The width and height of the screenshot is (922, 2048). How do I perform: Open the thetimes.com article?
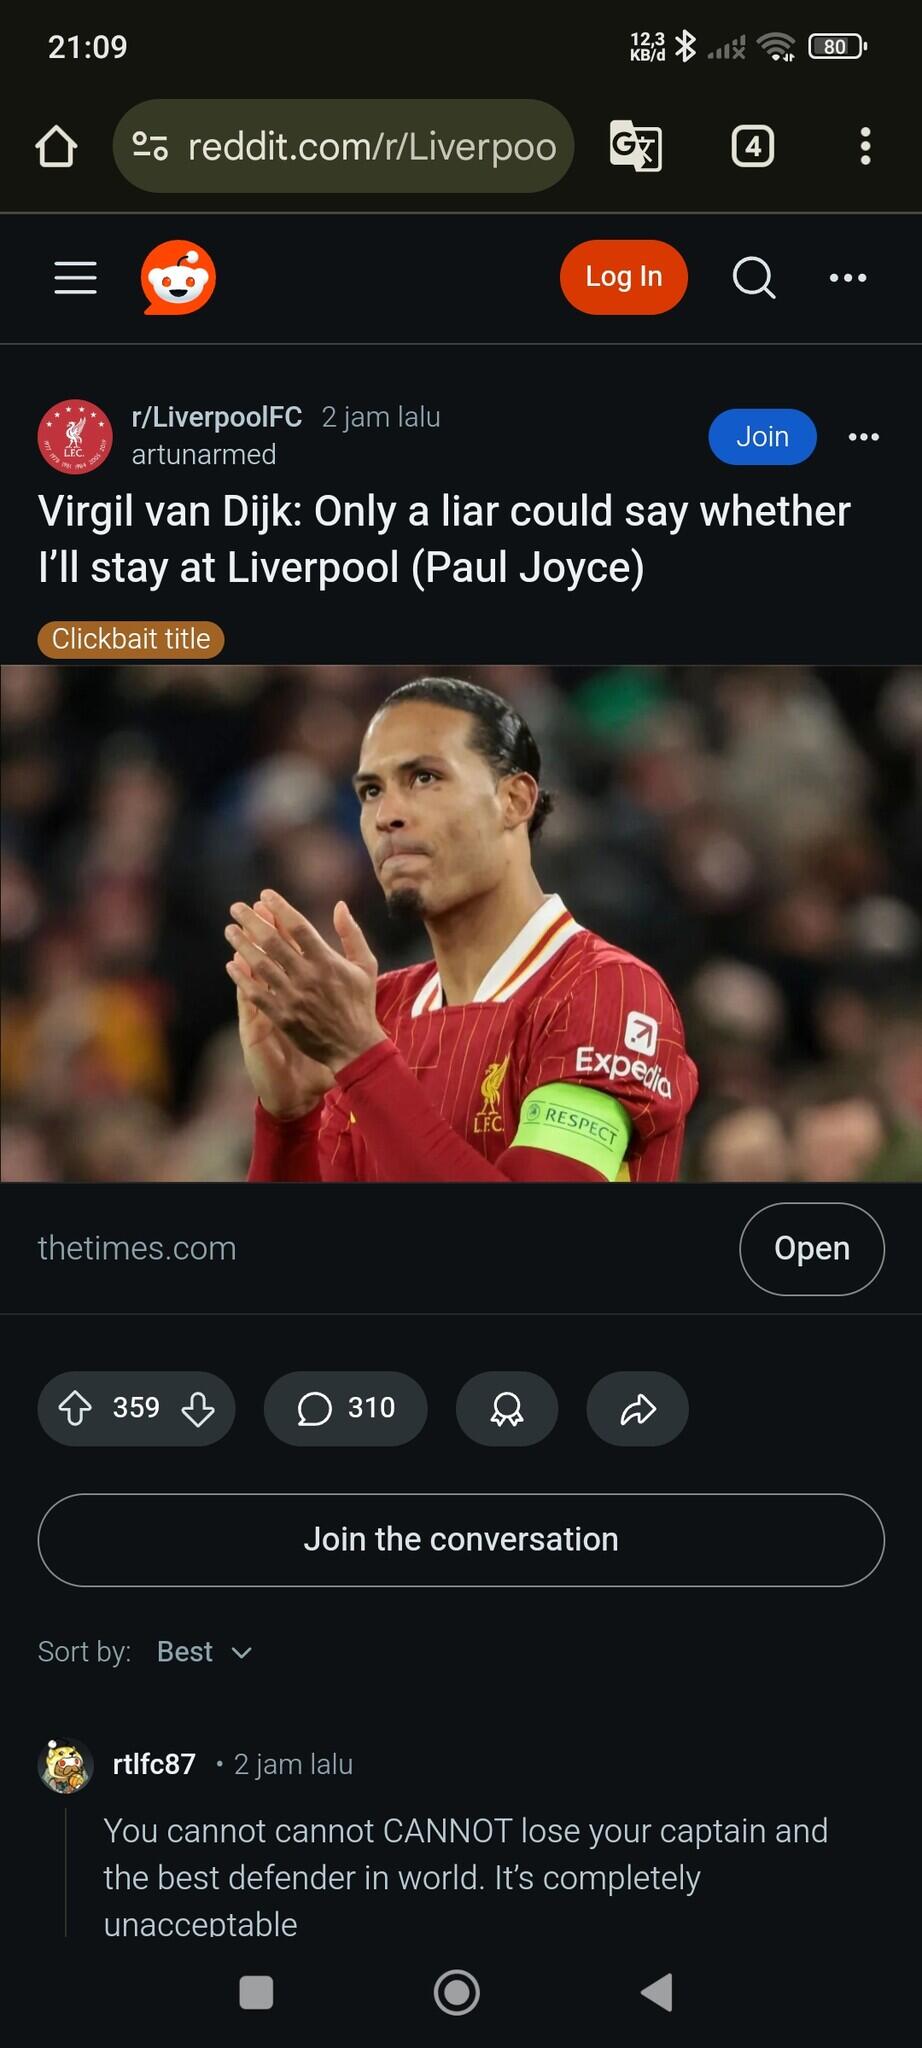pyautogui.click(x=811, y=1248)
